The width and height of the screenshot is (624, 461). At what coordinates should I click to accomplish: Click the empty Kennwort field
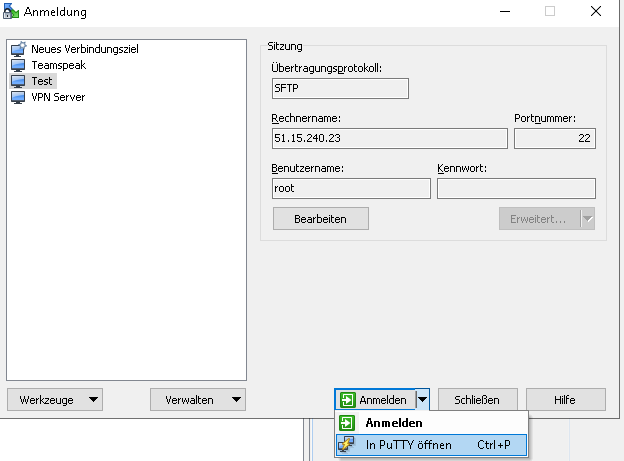[x=516, y=188]
